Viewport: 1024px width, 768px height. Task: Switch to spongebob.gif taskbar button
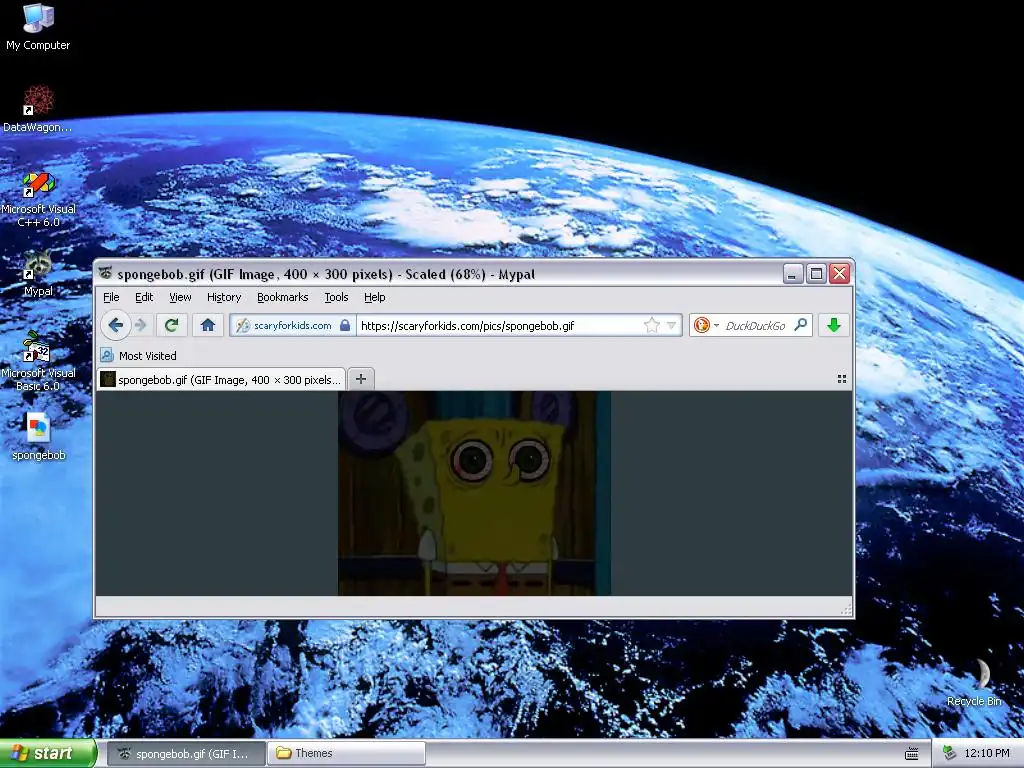[186, 754]
